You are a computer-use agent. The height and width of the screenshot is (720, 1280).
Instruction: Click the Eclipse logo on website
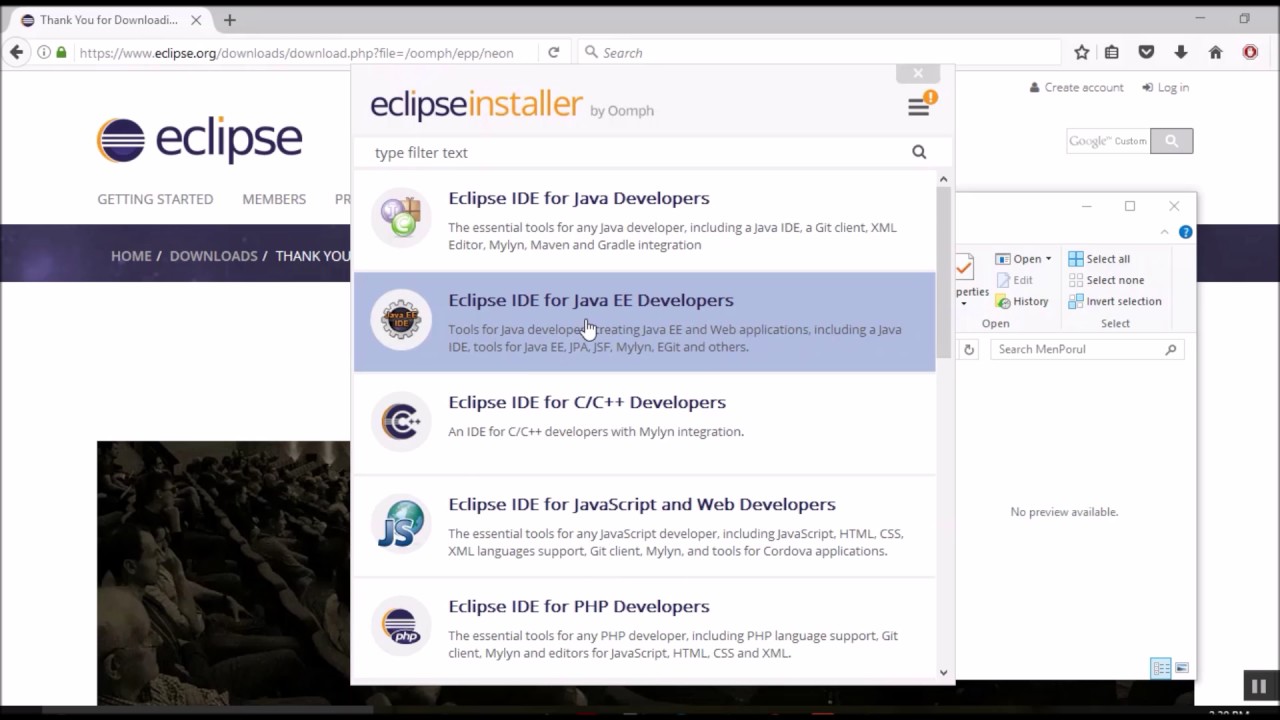(x=199, y=140)
